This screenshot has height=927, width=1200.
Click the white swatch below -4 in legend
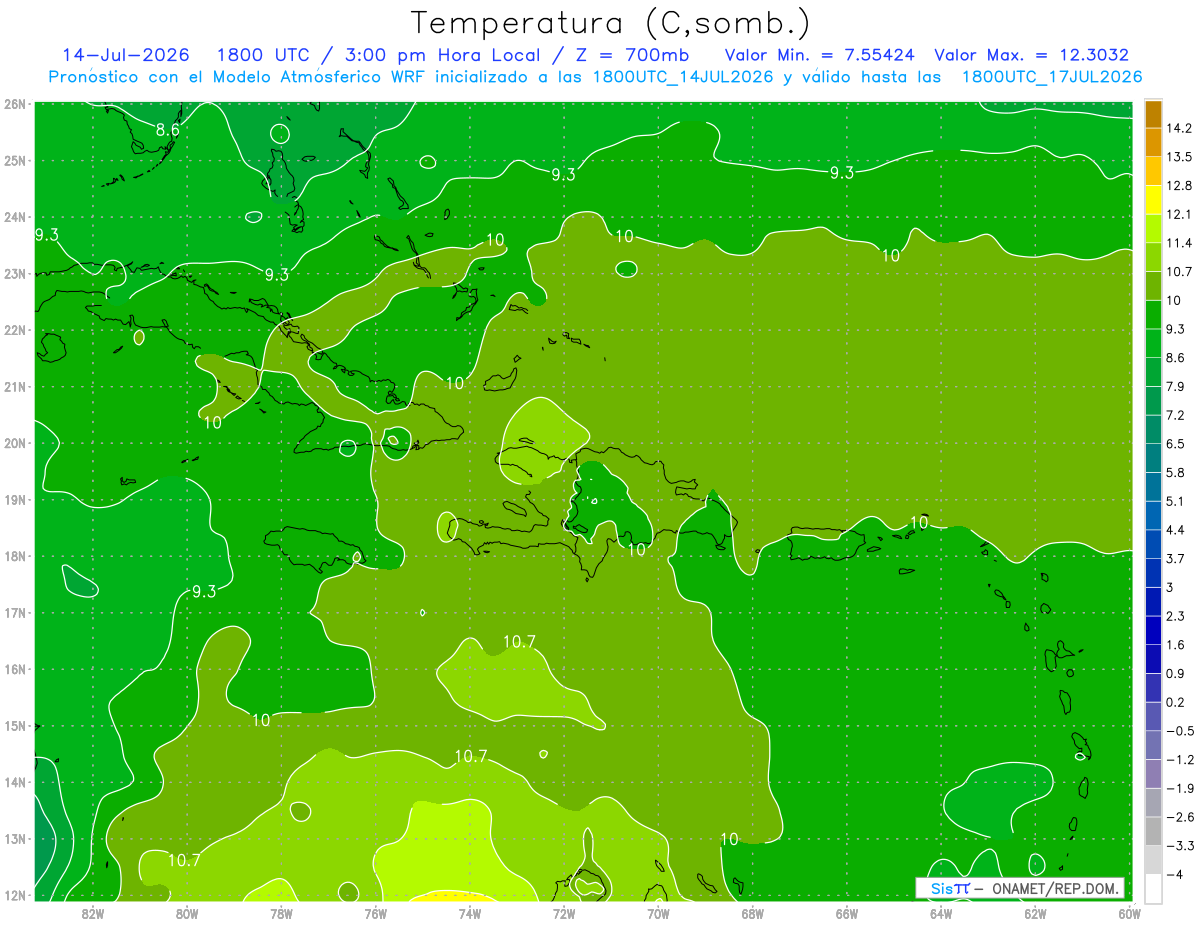tap(1153, 888)
